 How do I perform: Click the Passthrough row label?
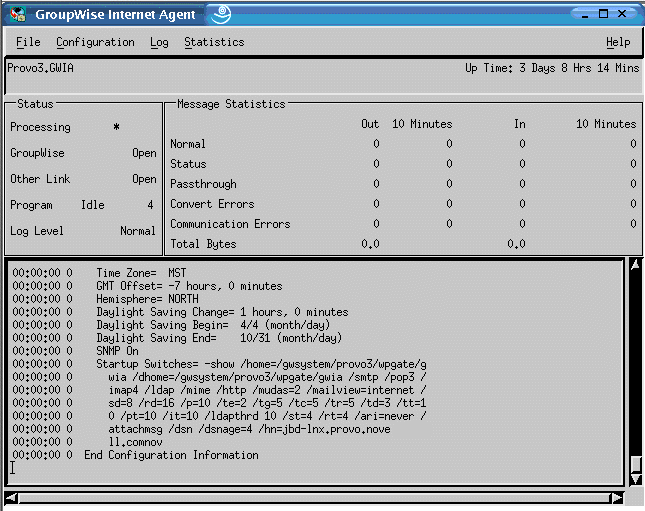pos(203,184)
